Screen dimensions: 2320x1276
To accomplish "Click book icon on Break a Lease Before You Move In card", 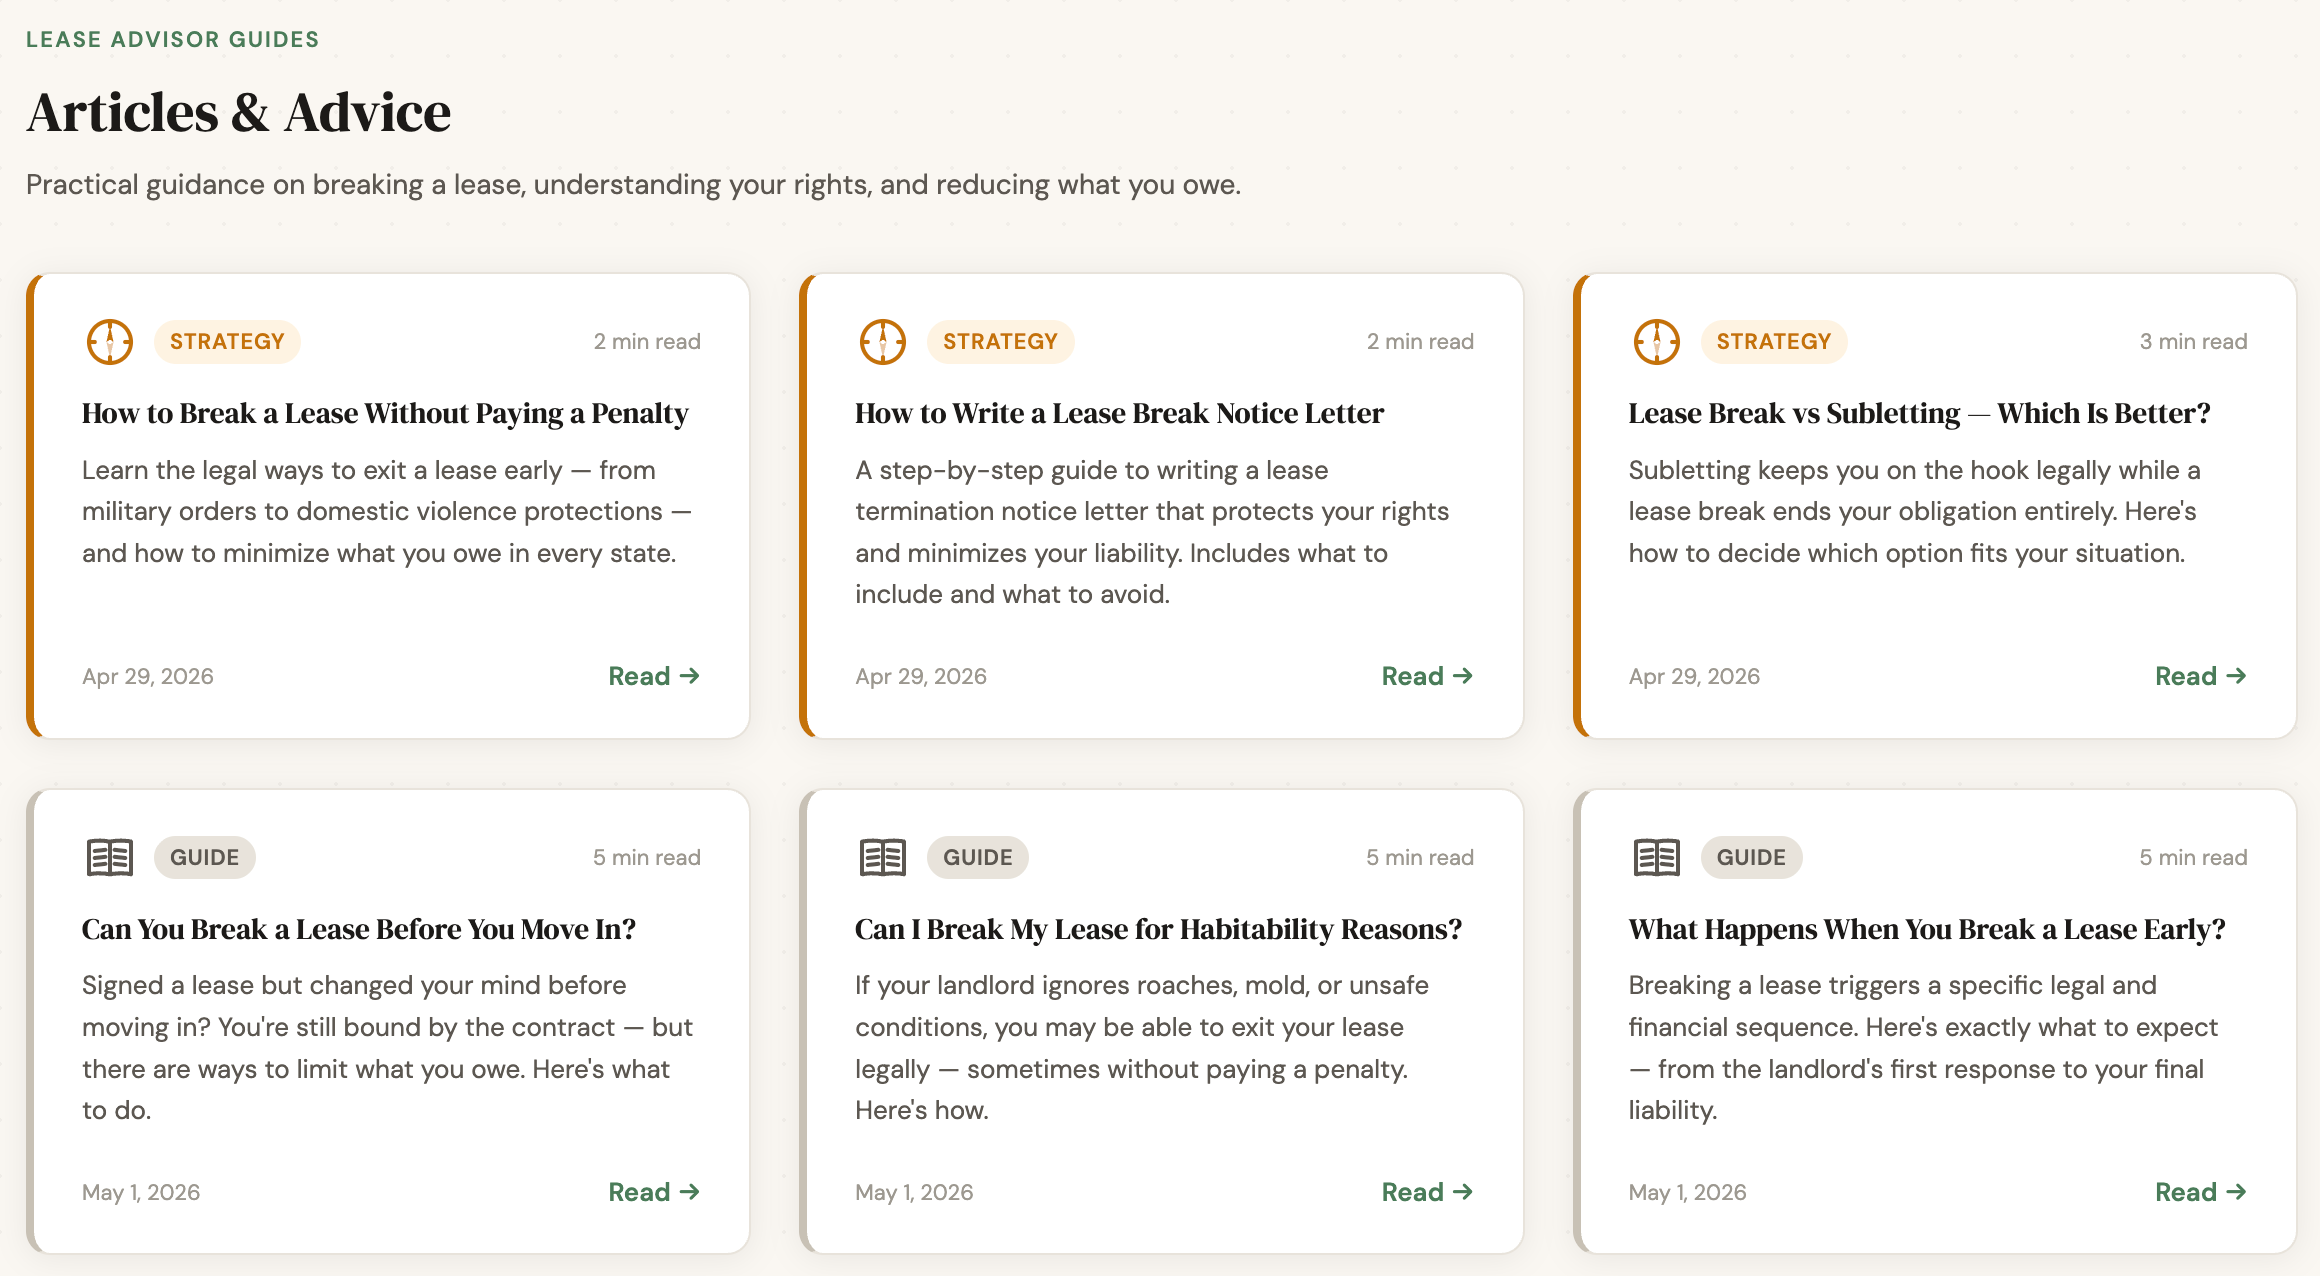I will (x=109, y=857).
